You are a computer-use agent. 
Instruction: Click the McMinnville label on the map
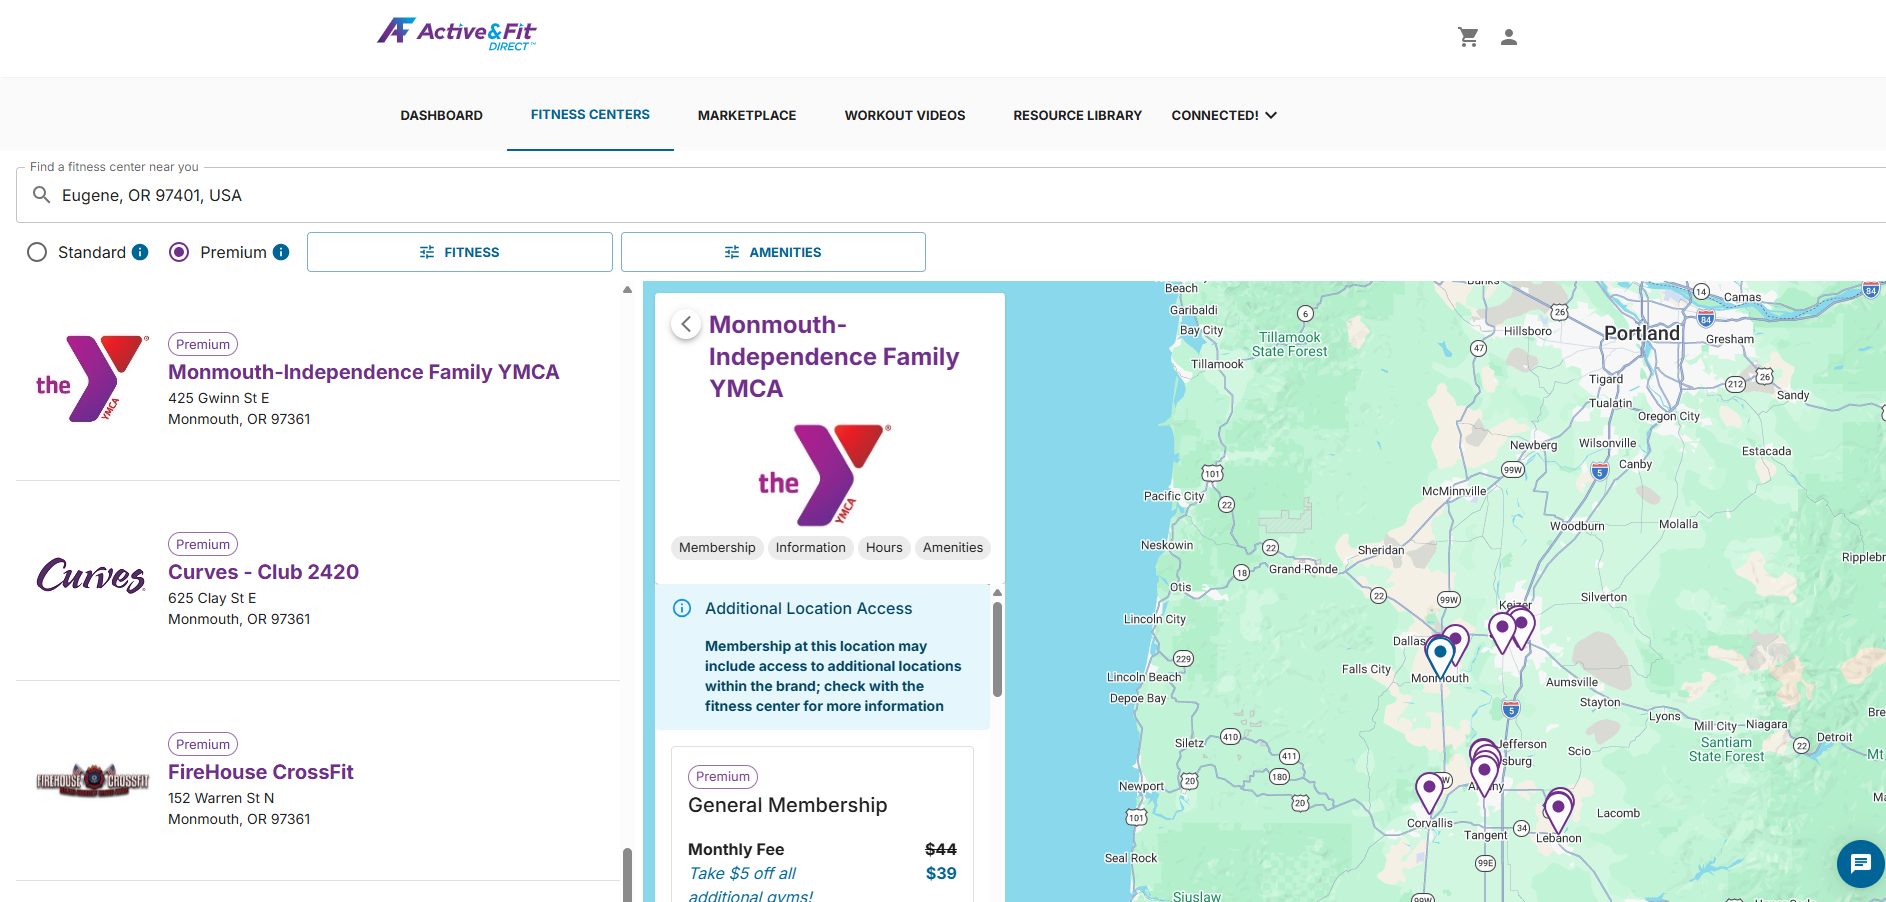[1454, 491]
